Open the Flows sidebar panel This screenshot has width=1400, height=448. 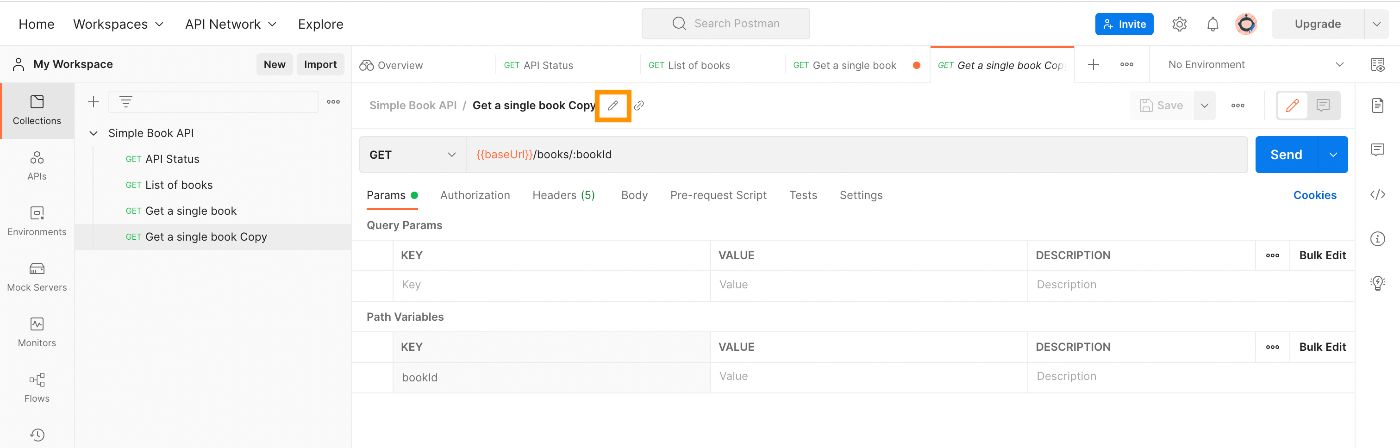click(37, 388)
